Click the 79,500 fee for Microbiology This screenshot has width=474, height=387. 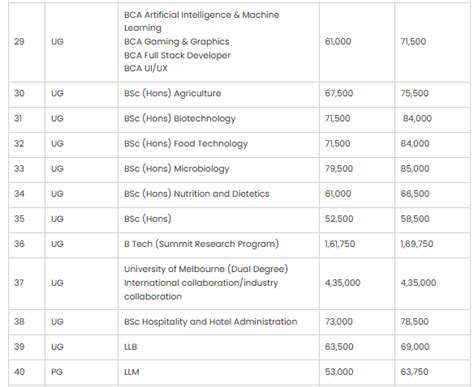click(339, 169)
